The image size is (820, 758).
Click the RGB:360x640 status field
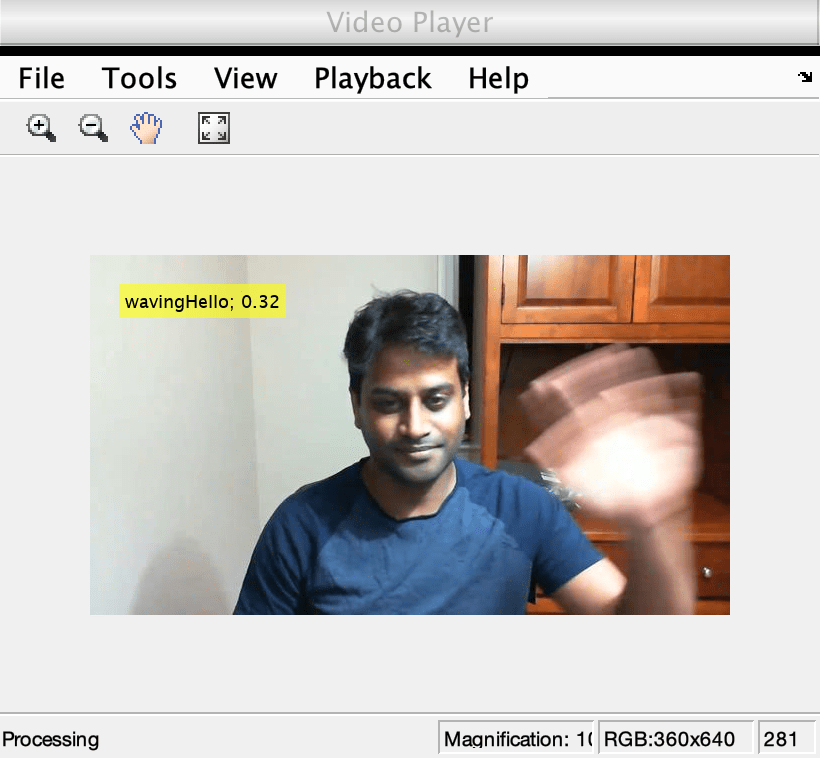point(676,738)
